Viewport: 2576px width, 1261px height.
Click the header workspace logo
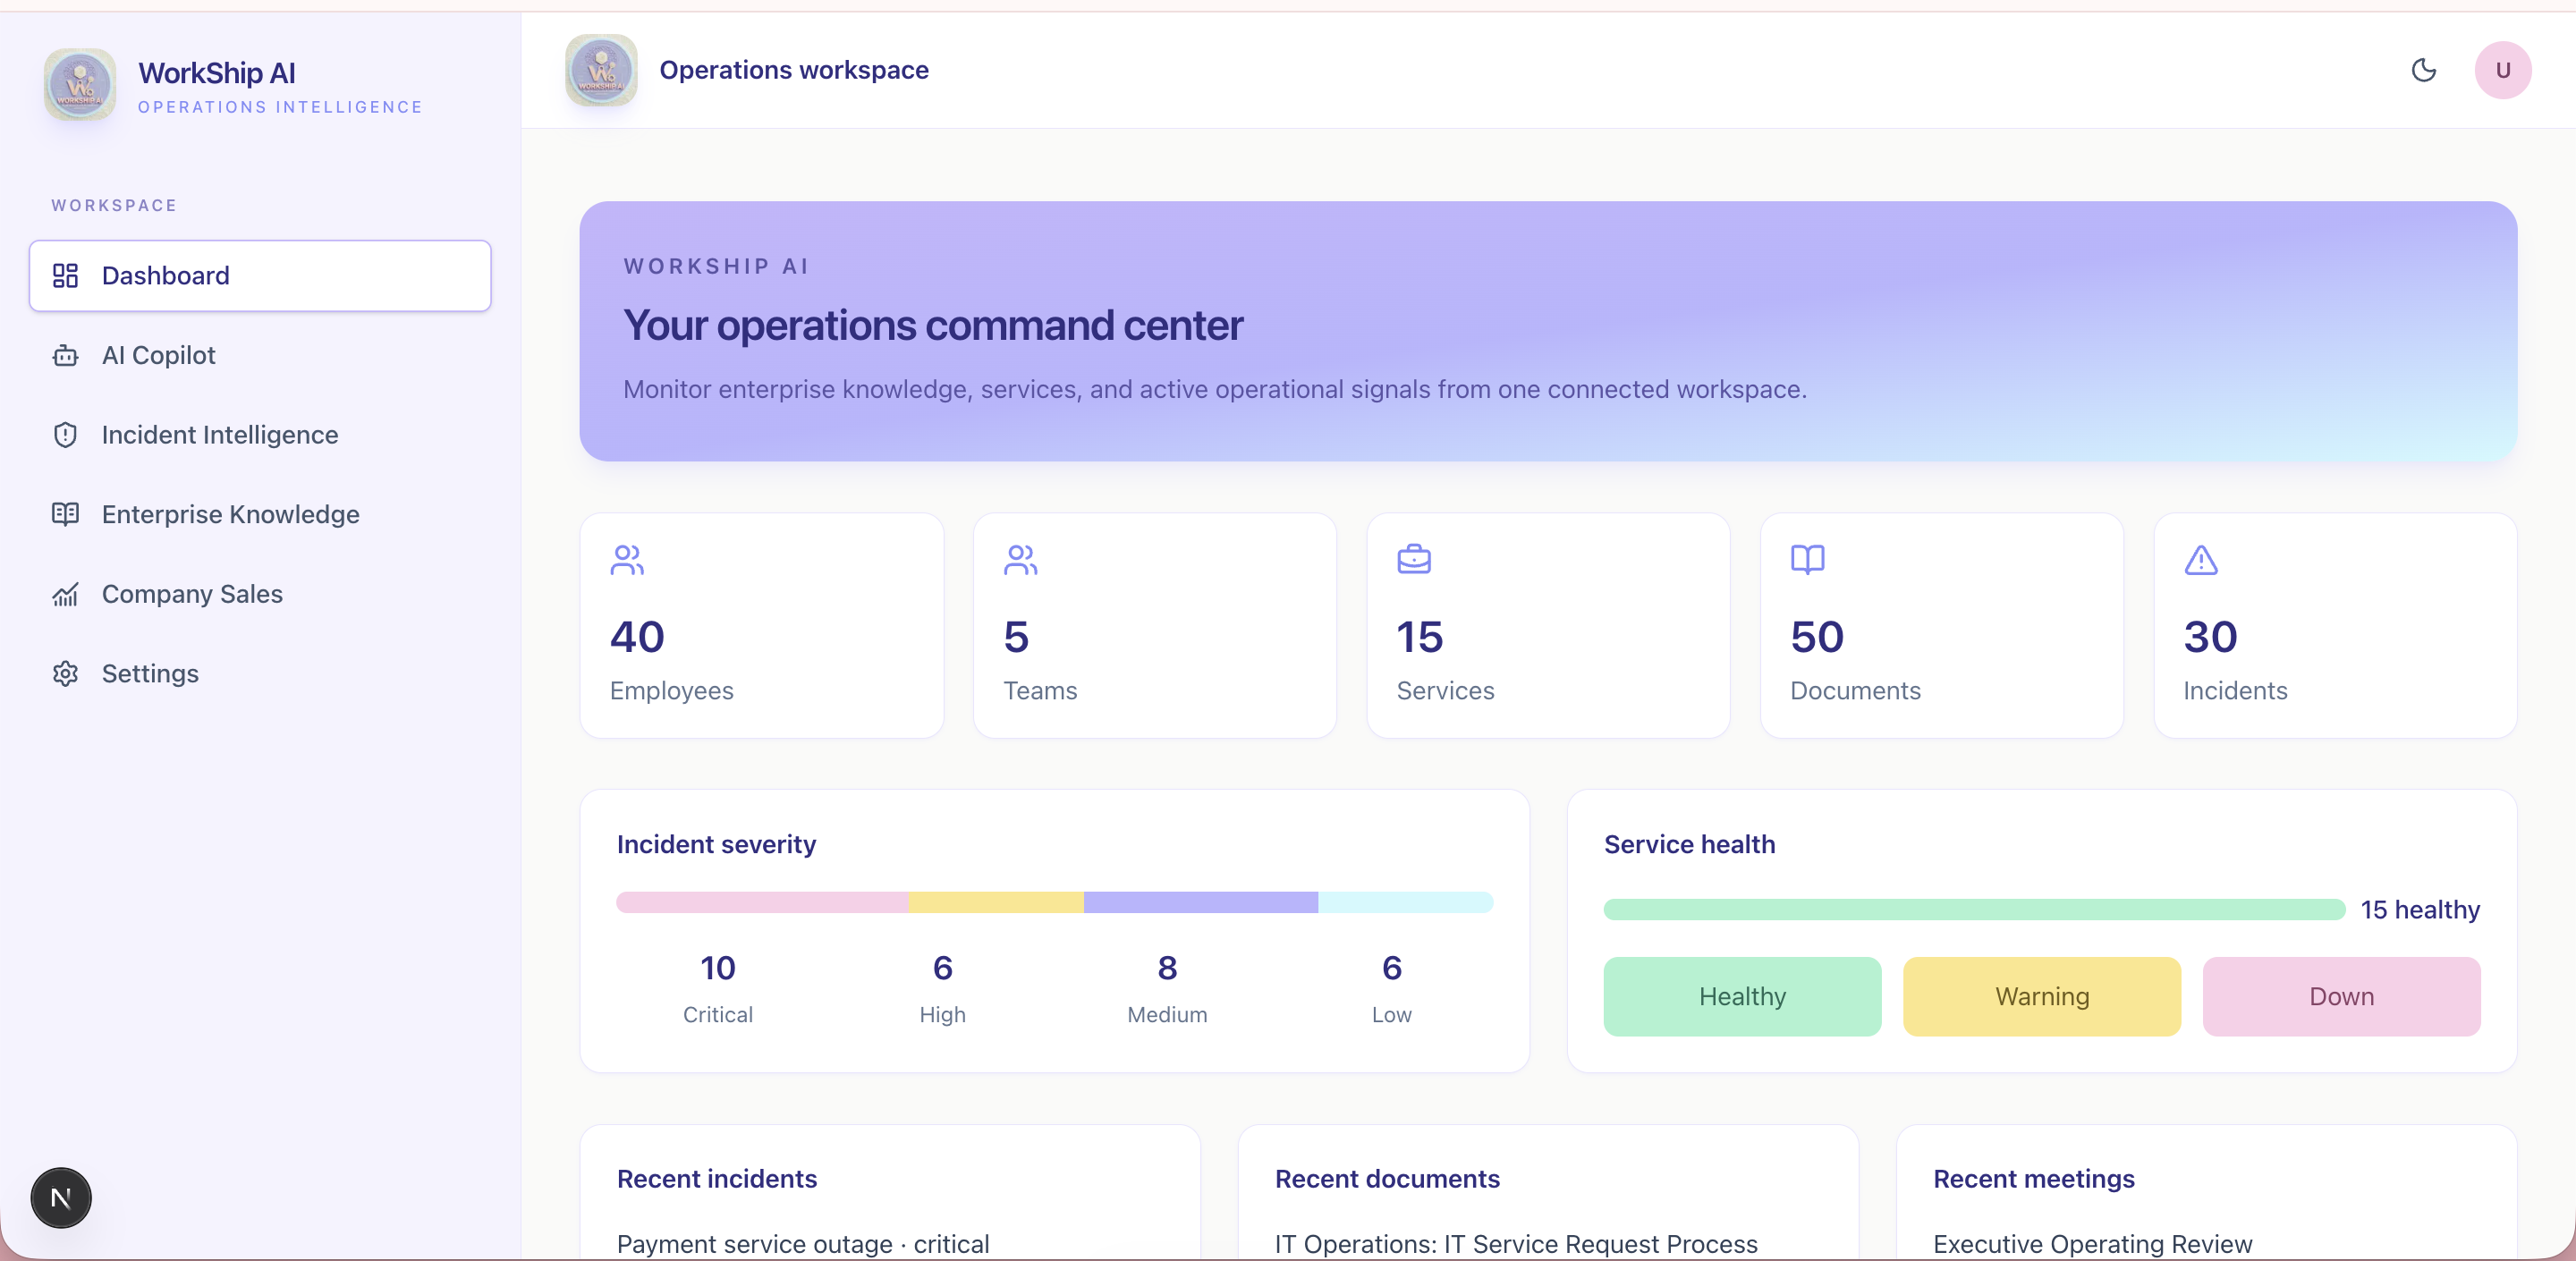[x=601, y=70]
